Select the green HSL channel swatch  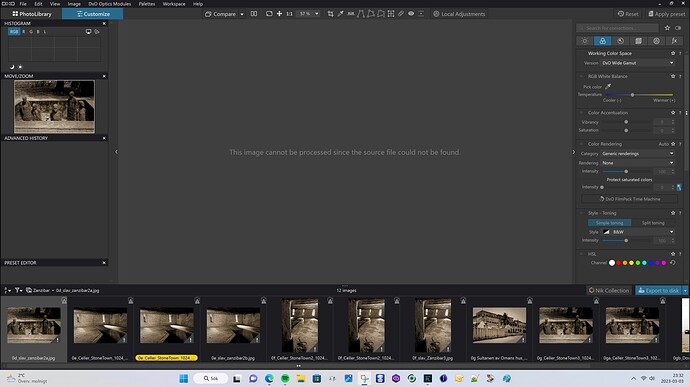pyautogui.click(x=638, y=263)
